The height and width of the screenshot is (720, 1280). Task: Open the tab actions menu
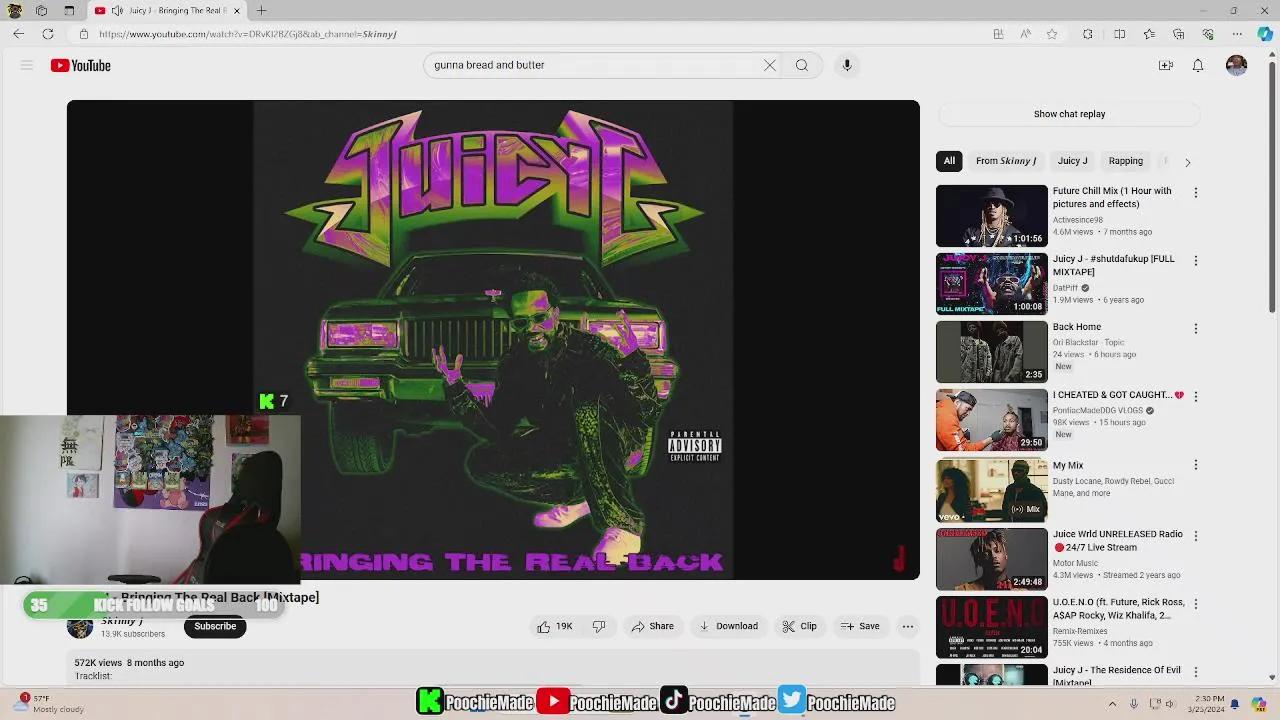tap(69, 11)
